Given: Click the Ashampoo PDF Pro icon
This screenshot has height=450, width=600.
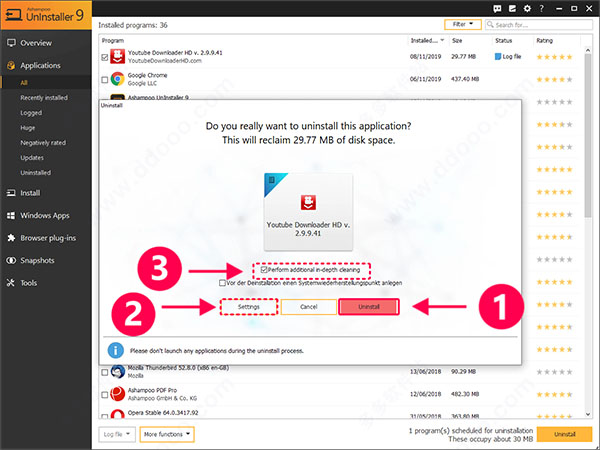Looking at the screenshot, I should pyautogui.click(x=117, y=394).
